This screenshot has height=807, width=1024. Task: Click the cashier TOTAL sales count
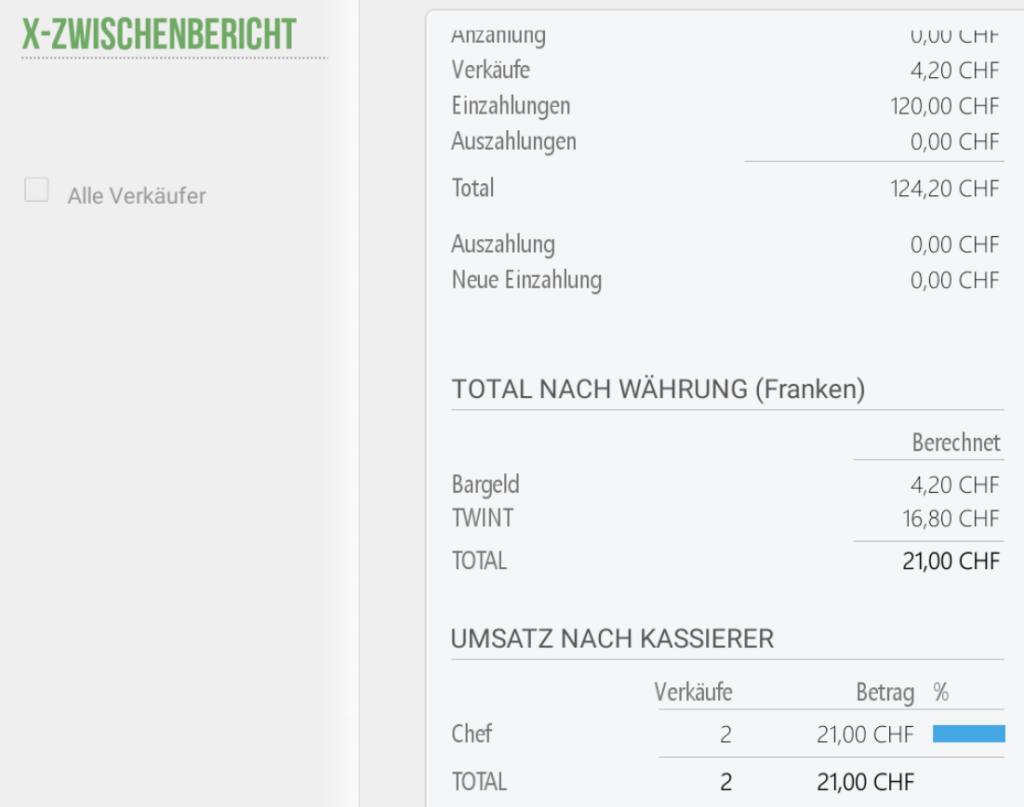click(726, 782)
